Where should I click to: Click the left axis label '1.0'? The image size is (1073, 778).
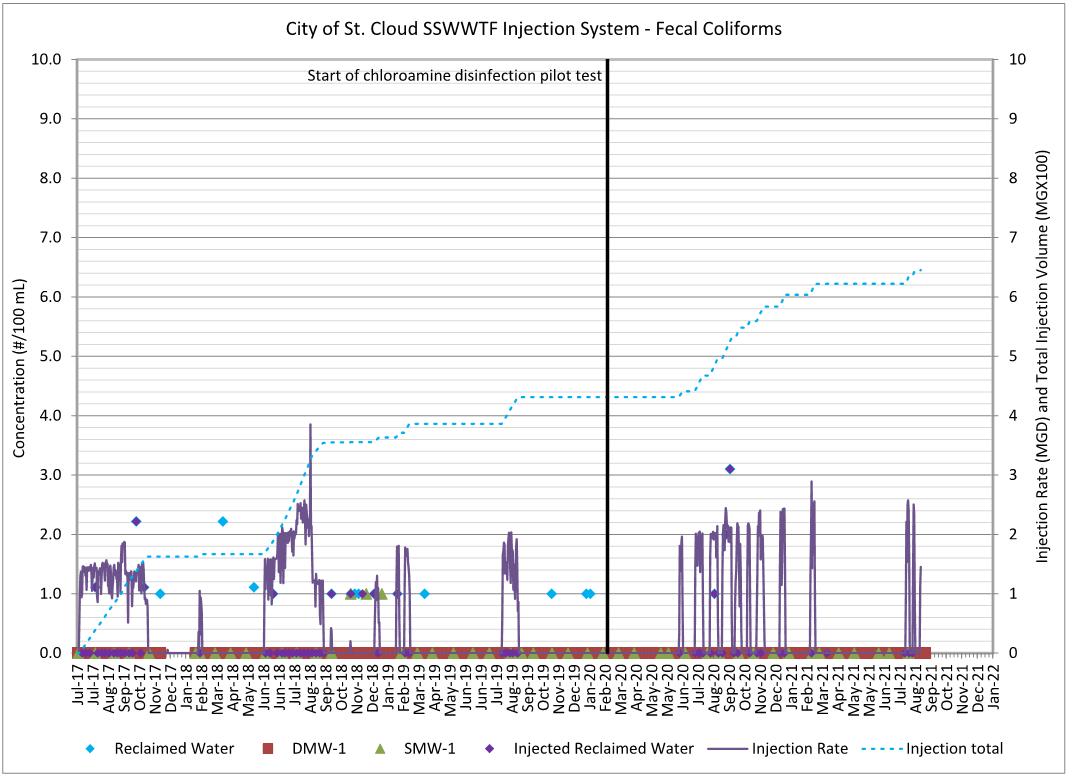[x=50, y=594]
